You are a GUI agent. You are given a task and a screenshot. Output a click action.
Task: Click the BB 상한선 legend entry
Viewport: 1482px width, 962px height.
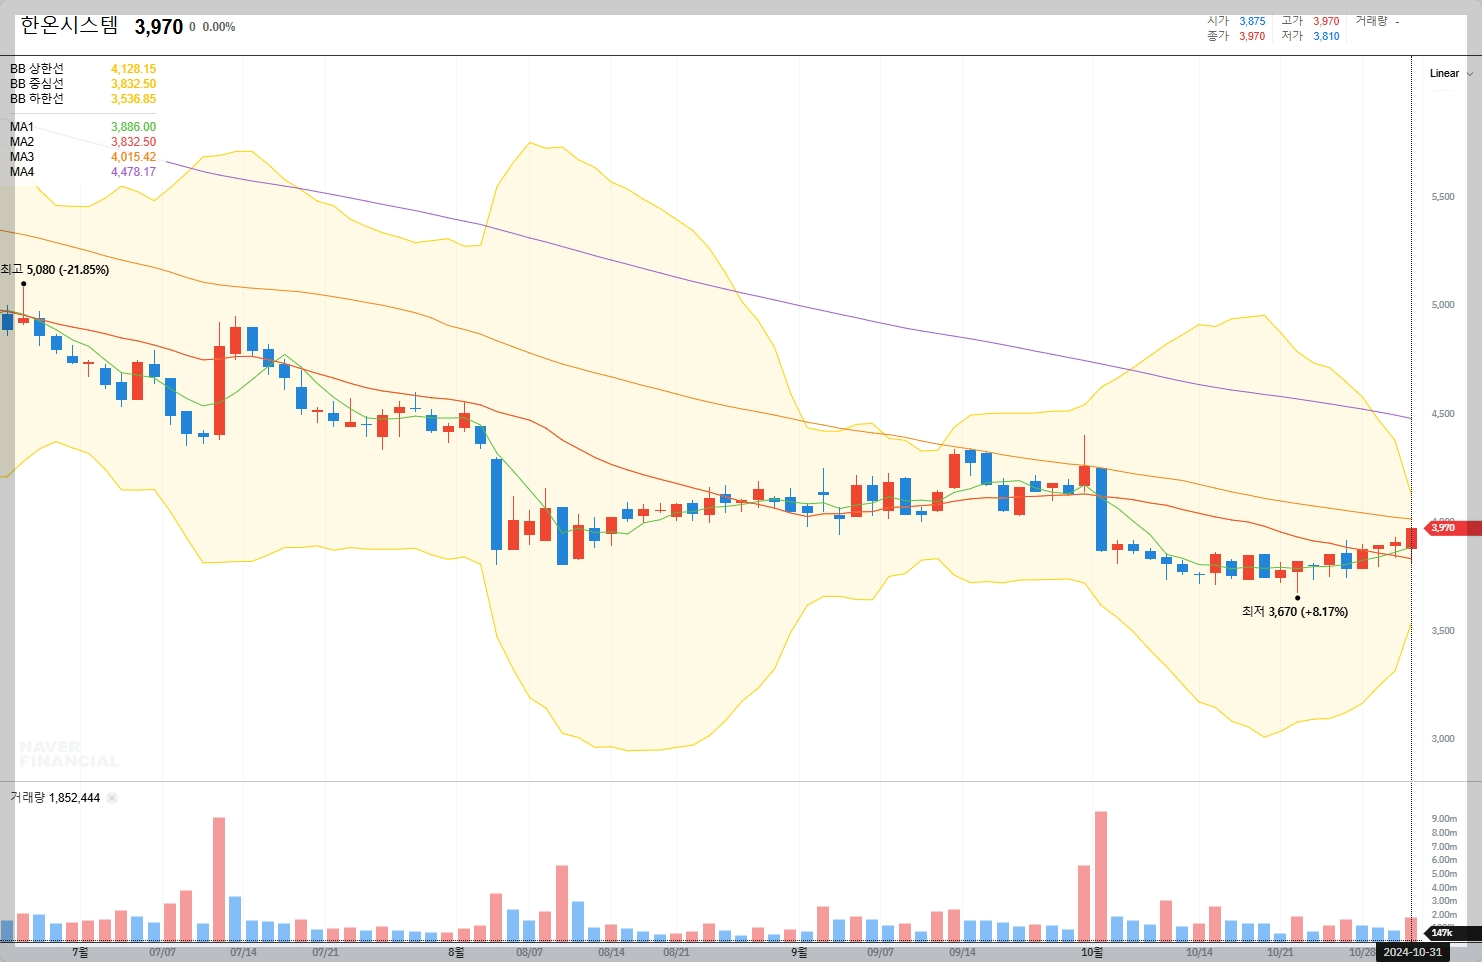coord(37,69)
